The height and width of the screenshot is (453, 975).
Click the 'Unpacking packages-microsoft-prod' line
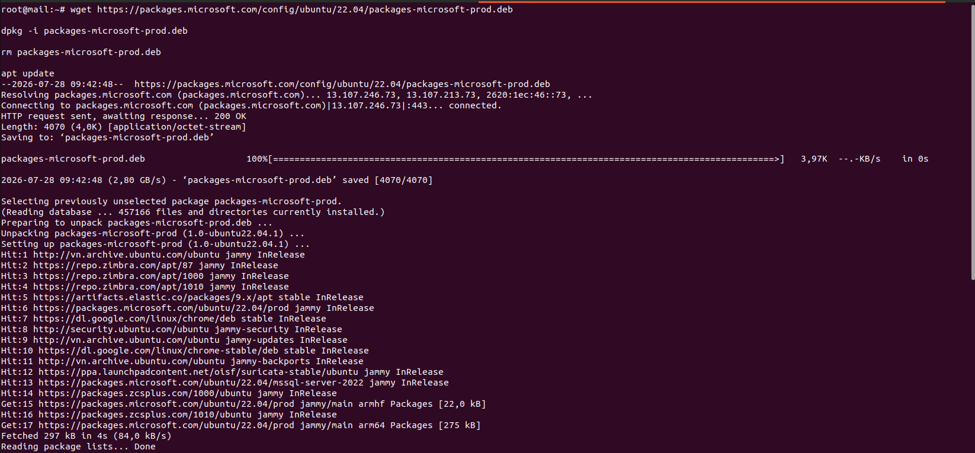point(153,234)
